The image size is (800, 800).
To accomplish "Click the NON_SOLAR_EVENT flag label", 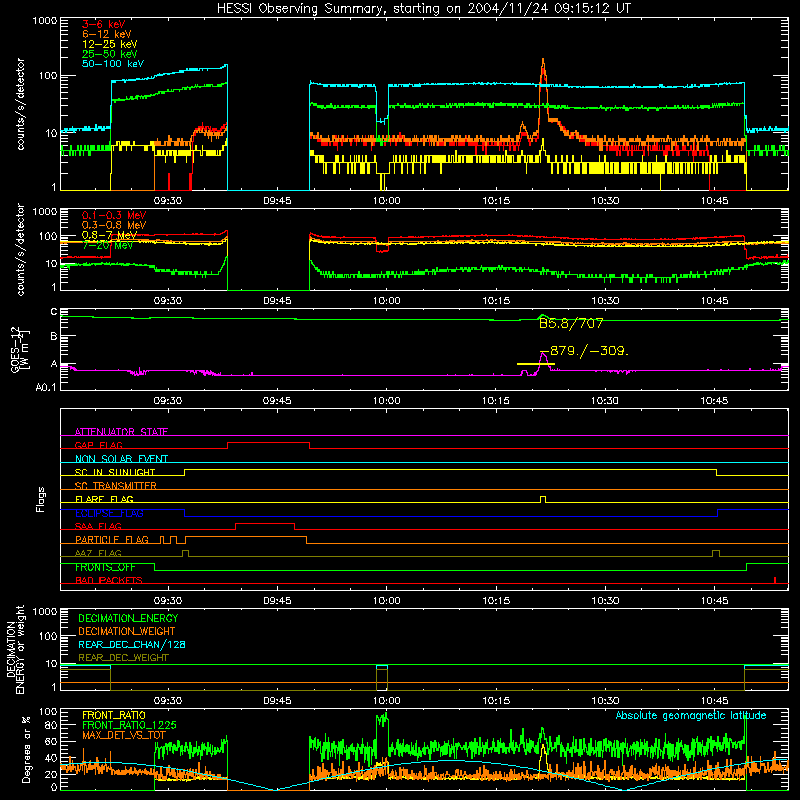I will point(121,459).
